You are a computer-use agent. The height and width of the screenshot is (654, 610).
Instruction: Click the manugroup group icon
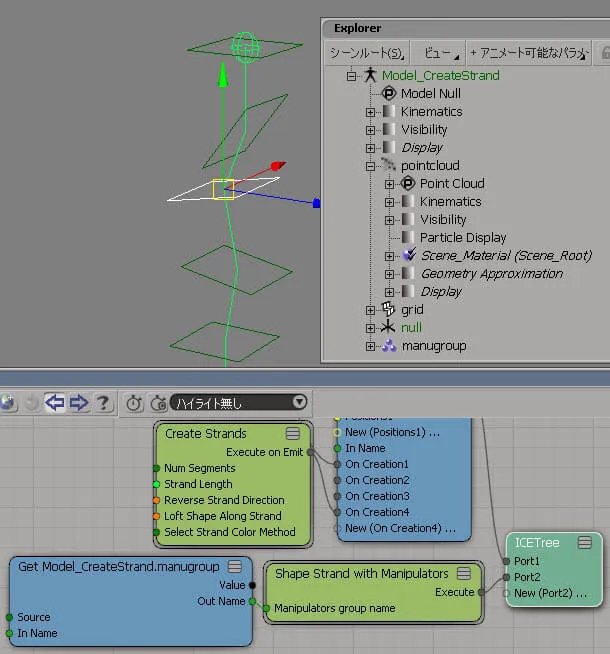(389, 345)
